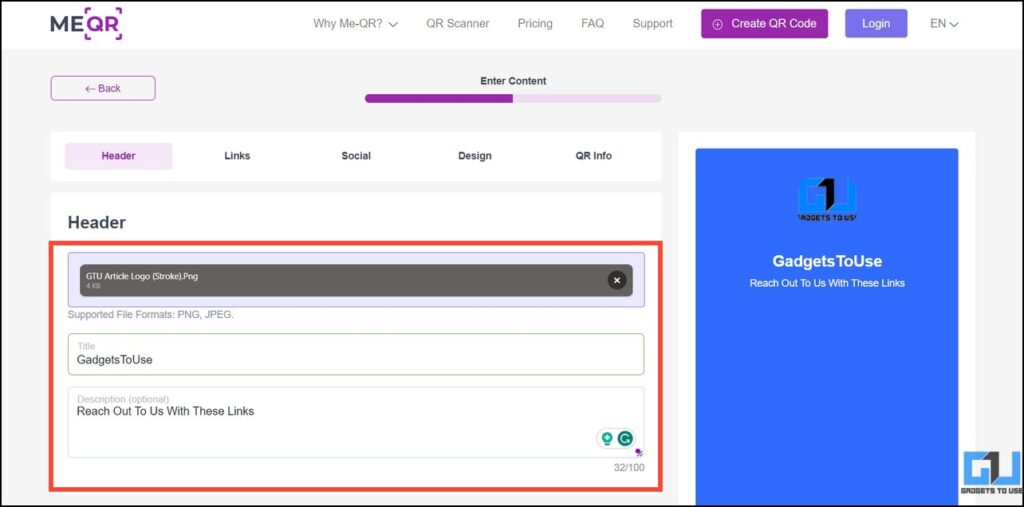Click the GadgetsToUse logo in the preview

coord(827,200)
